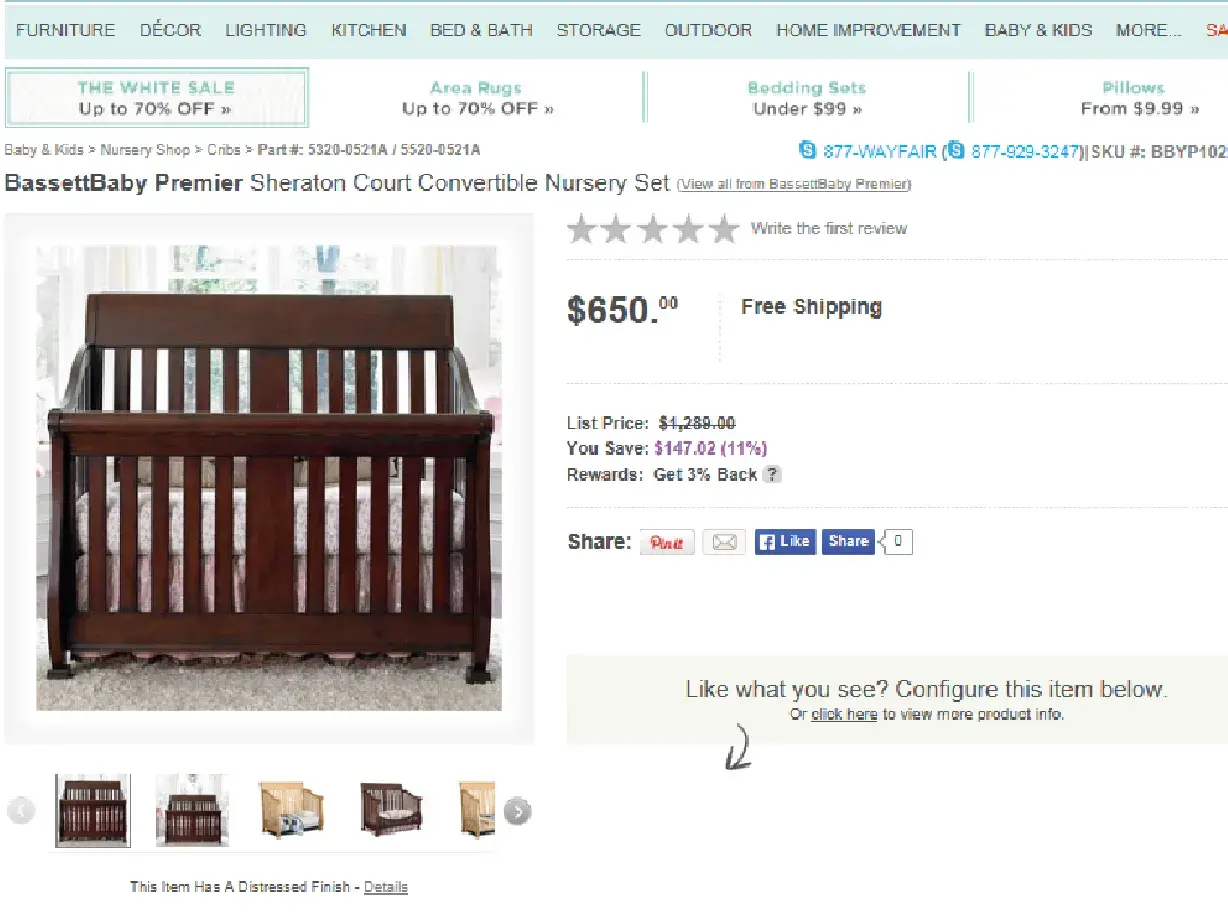Click the Facebook Like button
This screenshot has height=921, width=1228.
click(x=785, y=541)
